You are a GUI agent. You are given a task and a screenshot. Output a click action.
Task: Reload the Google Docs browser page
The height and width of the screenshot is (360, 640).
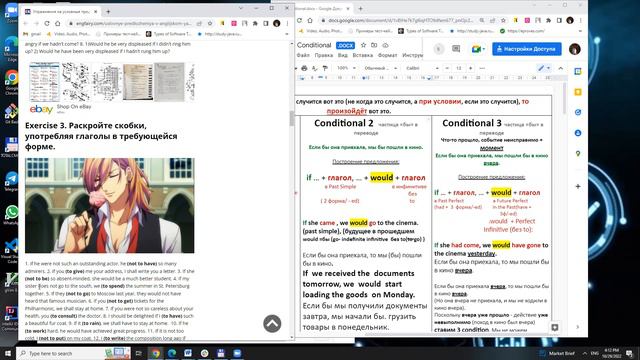click(299, 20)
